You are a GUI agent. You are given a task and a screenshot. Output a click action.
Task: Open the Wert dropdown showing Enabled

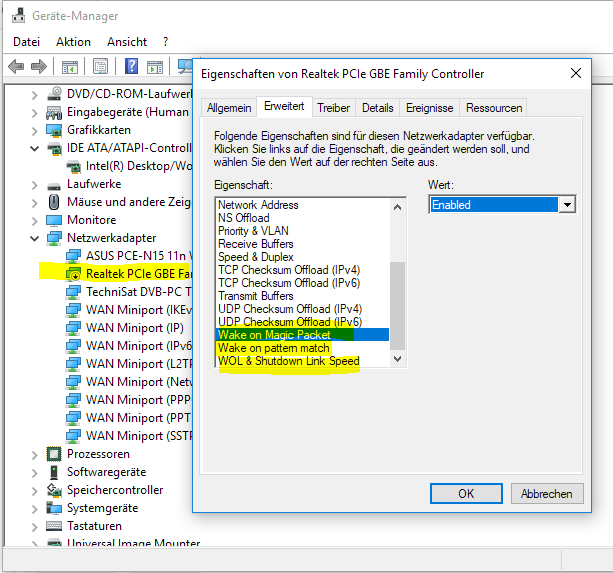[567, 204]
